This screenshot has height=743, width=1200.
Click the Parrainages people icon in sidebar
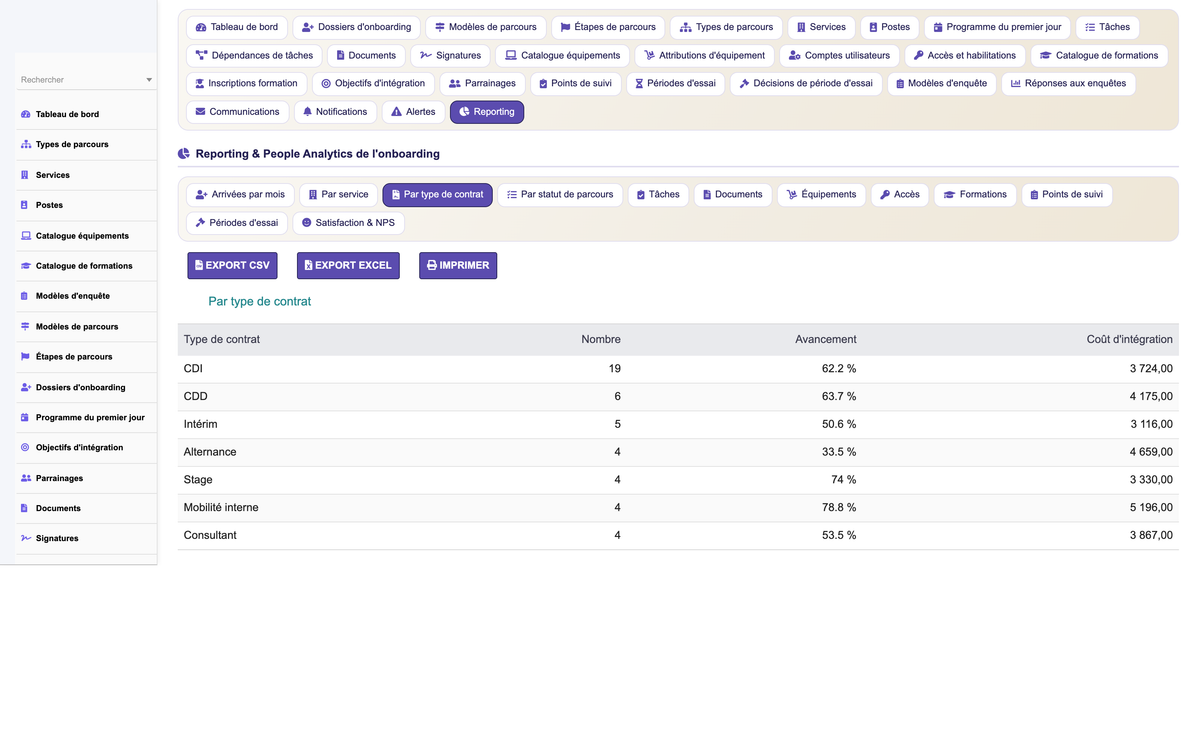[x=26, y=478]
